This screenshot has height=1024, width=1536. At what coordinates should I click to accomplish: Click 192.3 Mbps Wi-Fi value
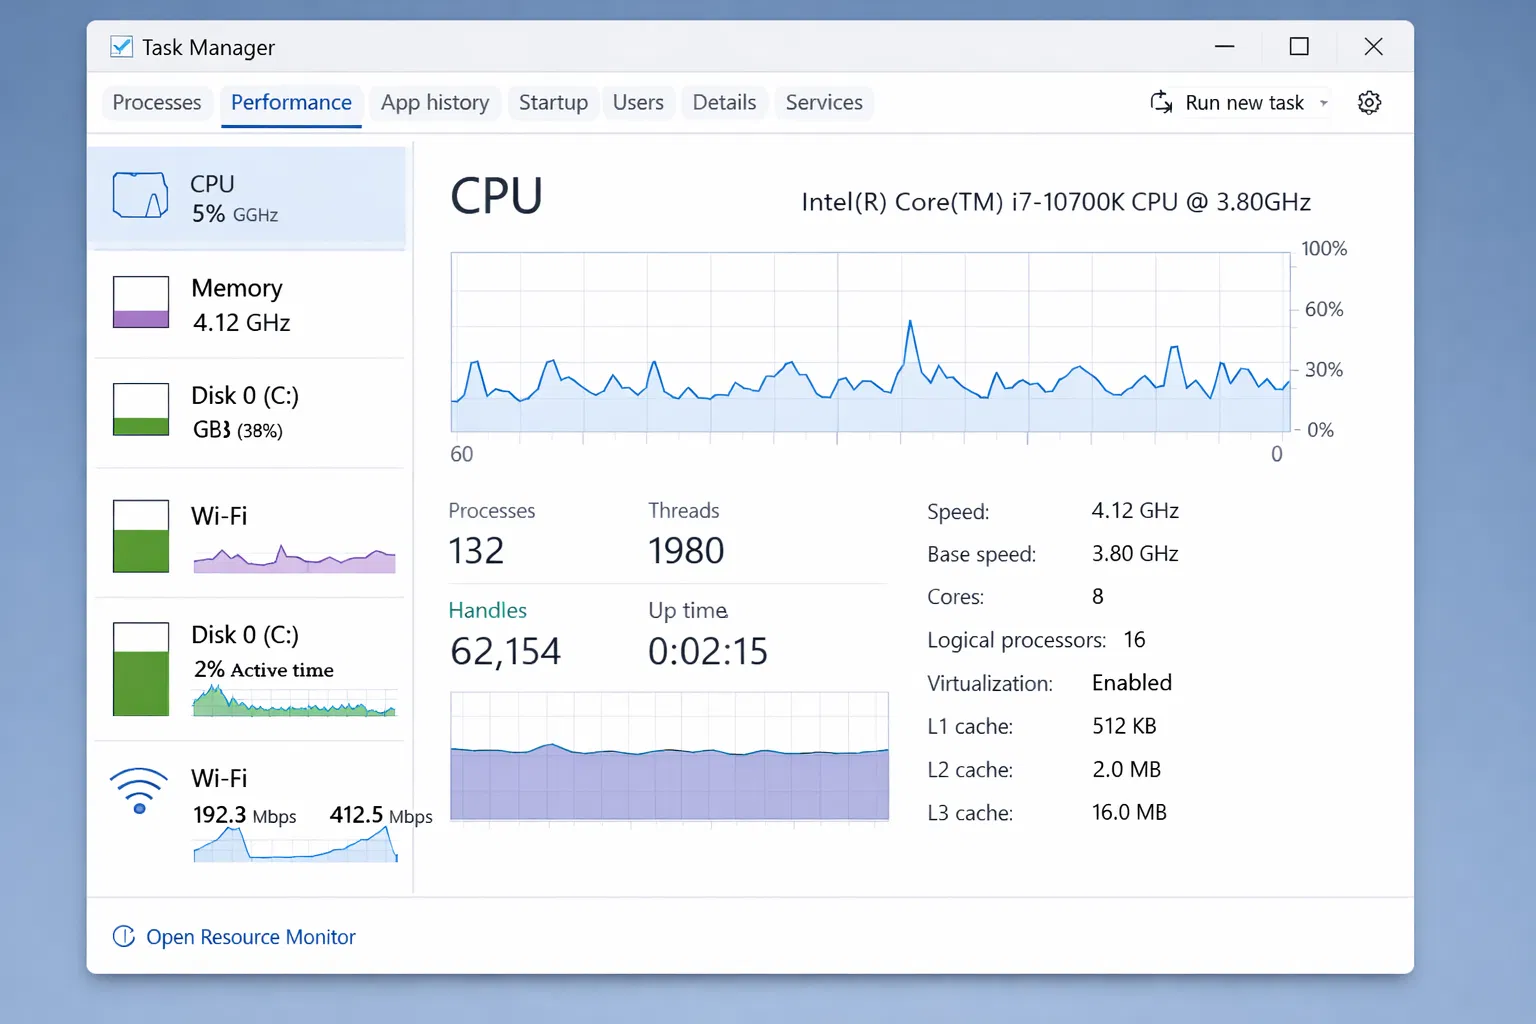245,815
